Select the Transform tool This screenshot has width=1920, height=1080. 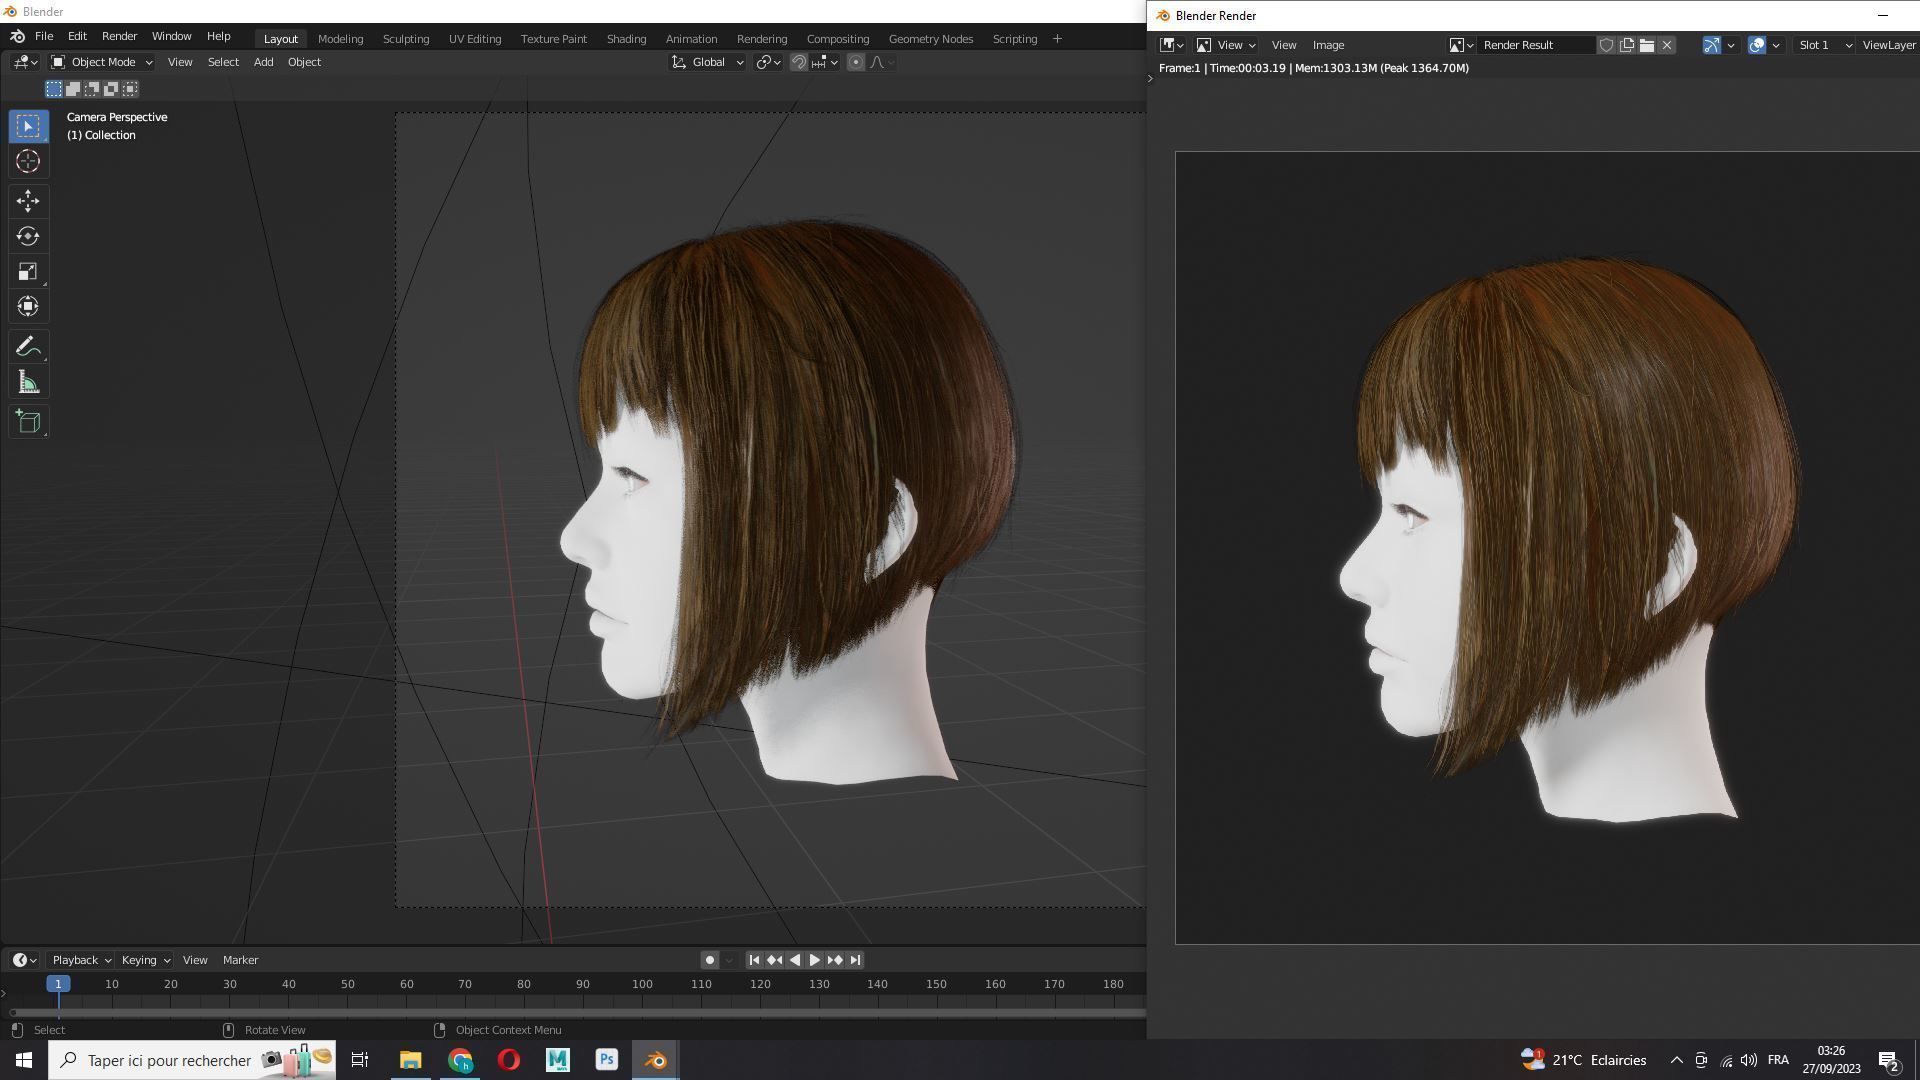click(28, 306)
